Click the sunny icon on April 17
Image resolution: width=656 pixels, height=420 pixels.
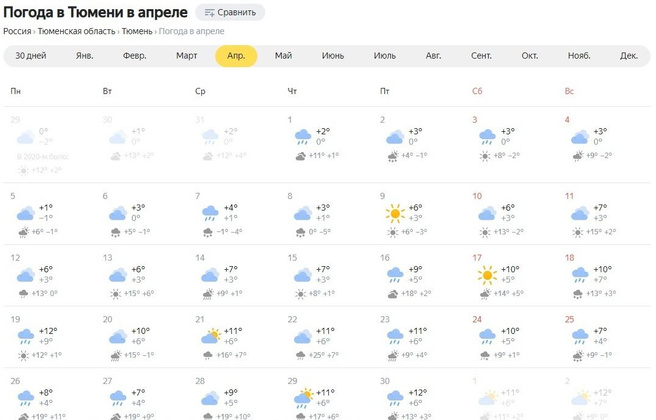click(x=487, y=275)
